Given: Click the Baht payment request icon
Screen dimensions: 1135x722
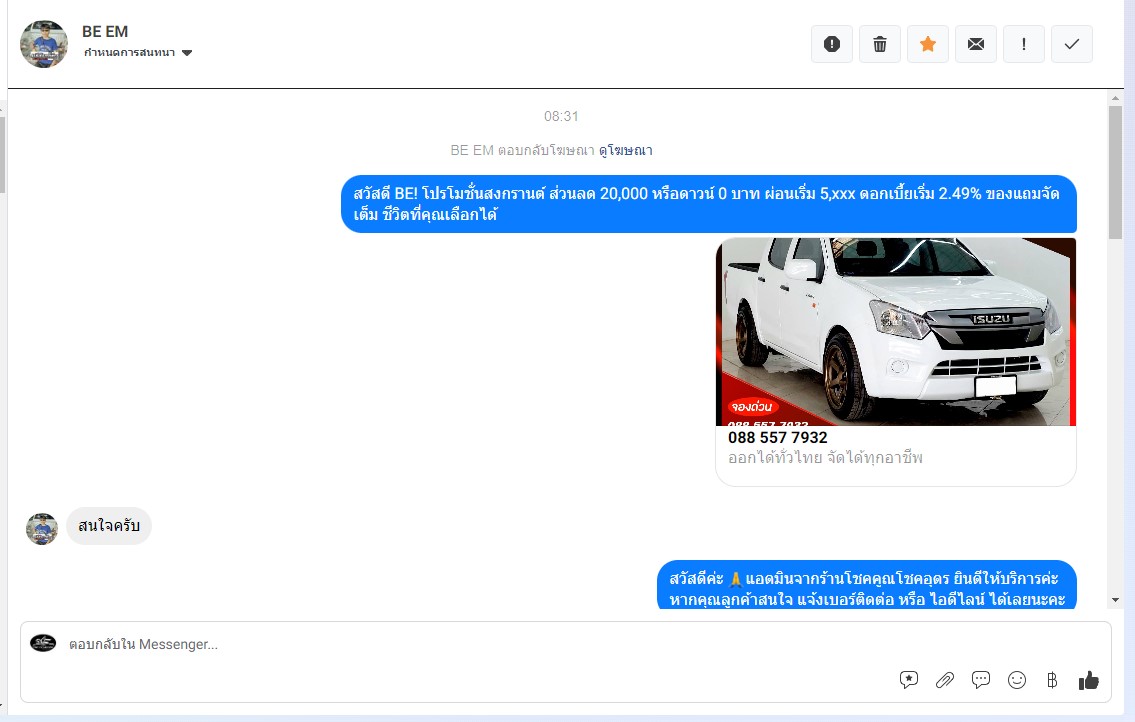Looking at the screenshot, I should point(1052,680).
